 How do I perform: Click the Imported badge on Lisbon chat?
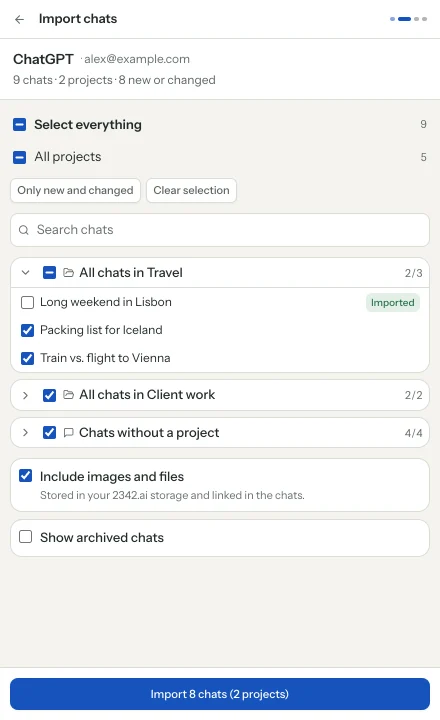pos(393,303)
